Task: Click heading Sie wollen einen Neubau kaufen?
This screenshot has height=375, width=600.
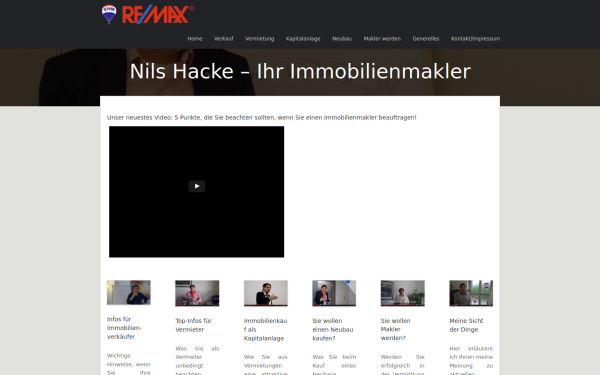Action: [333, 329]
